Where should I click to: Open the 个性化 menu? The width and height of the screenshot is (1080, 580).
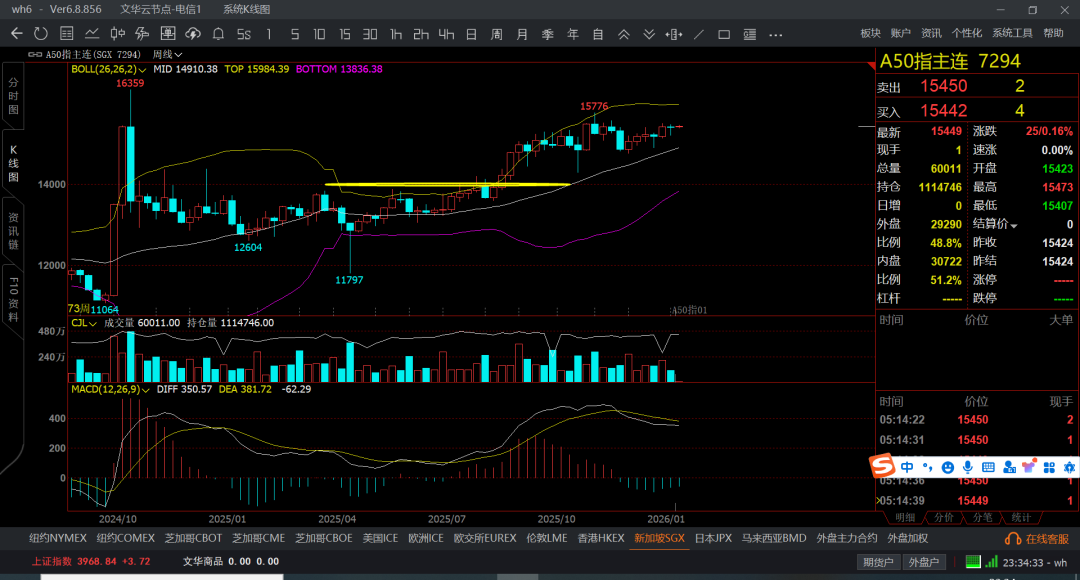[966, 33]
